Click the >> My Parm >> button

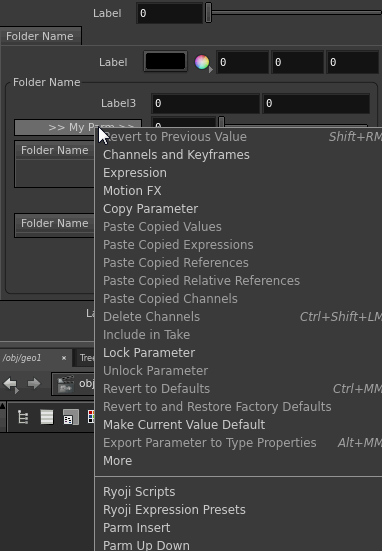pyautogui.click(x=78, y=127)
